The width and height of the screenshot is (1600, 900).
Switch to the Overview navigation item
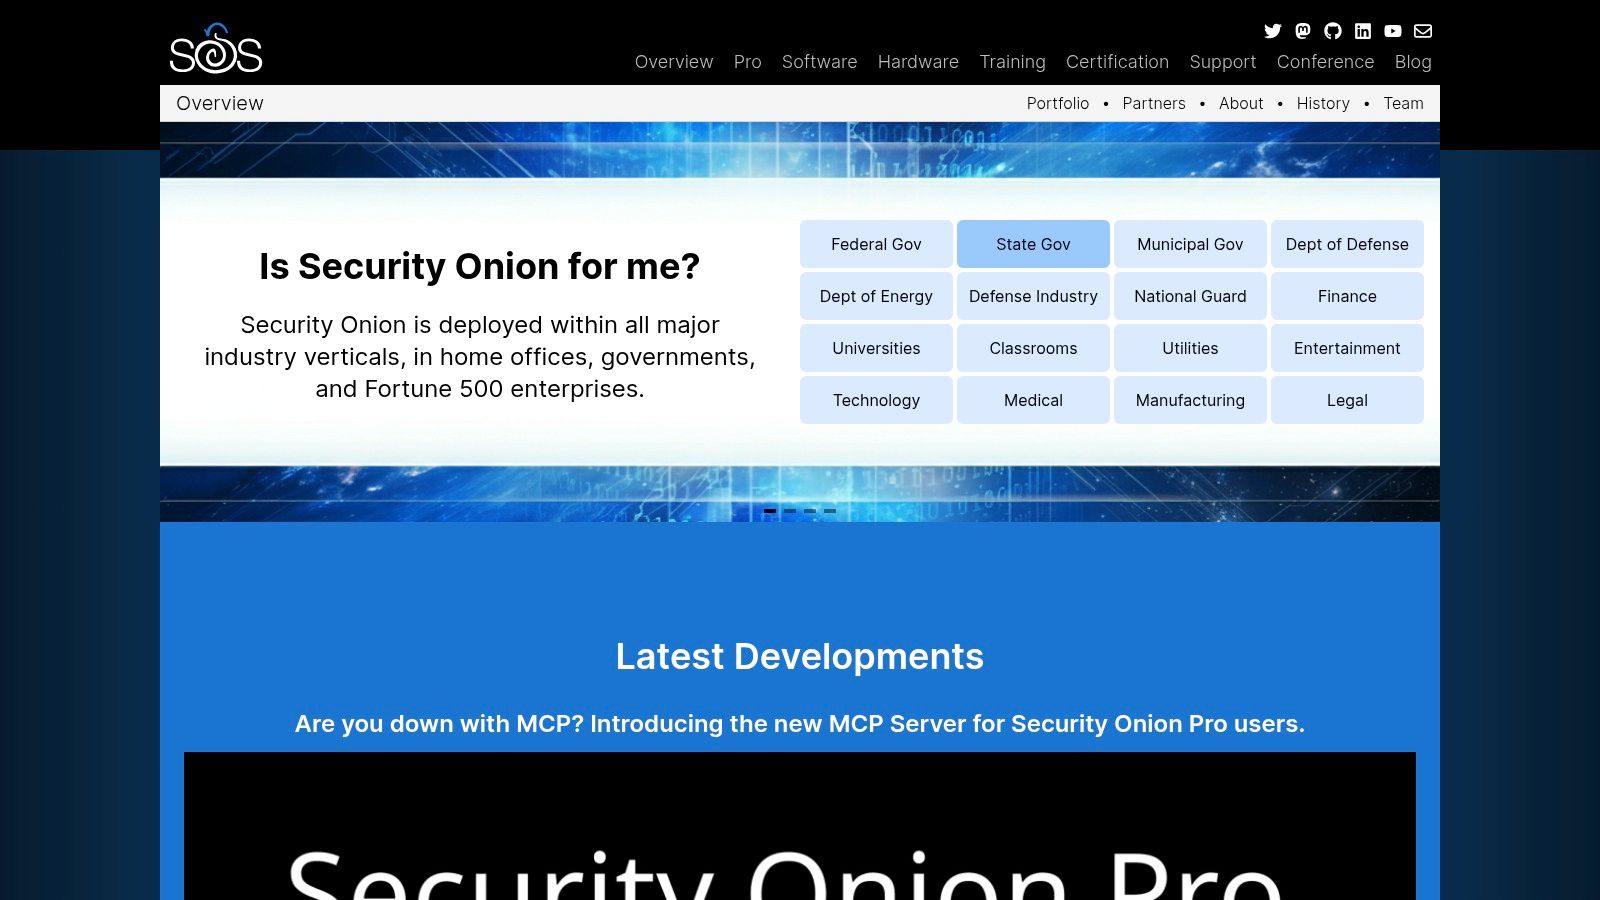674,62
